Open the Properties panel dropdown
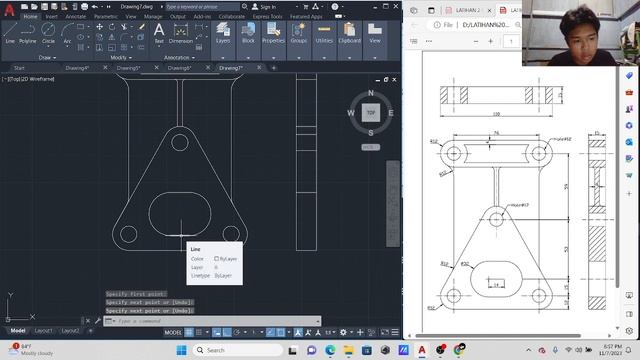The width and height of the screenshot is (640, 360). pos(273,58)
